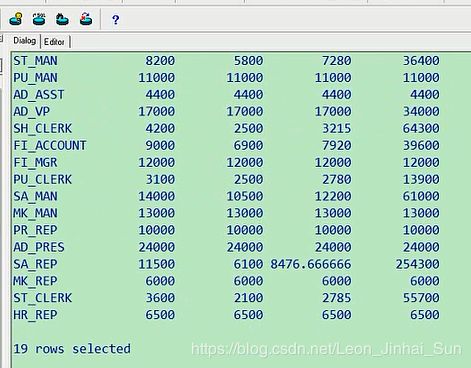Click the value 4200 in SH_CLERK row
Viewport: 471px width, 368px height.
(160, 128)
